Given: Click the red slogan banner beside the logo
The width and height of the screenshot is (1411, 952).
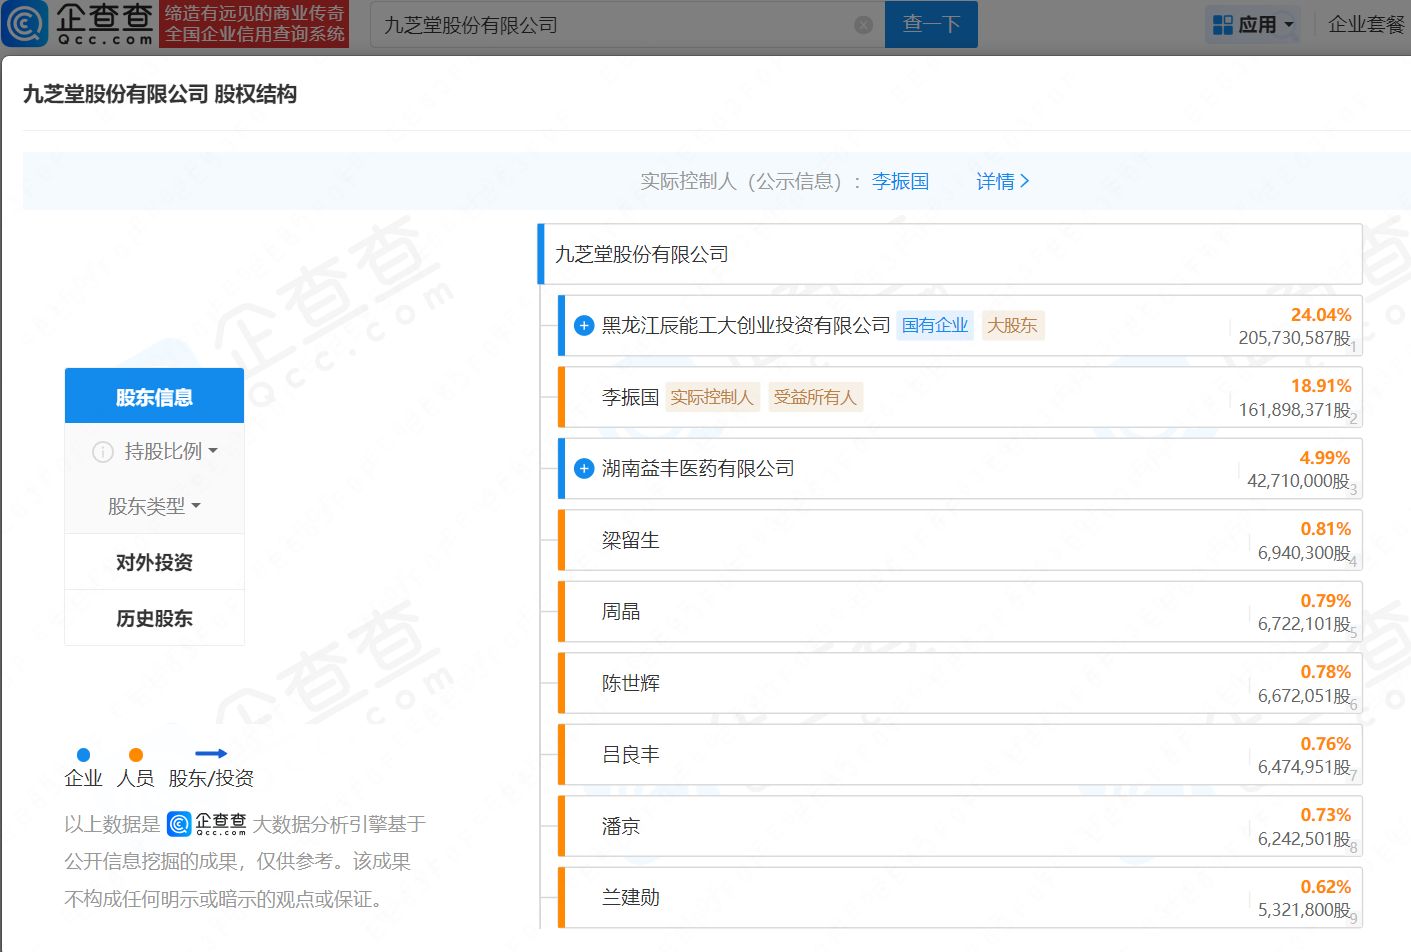Looking at the screenshot, I should point(254,24).
